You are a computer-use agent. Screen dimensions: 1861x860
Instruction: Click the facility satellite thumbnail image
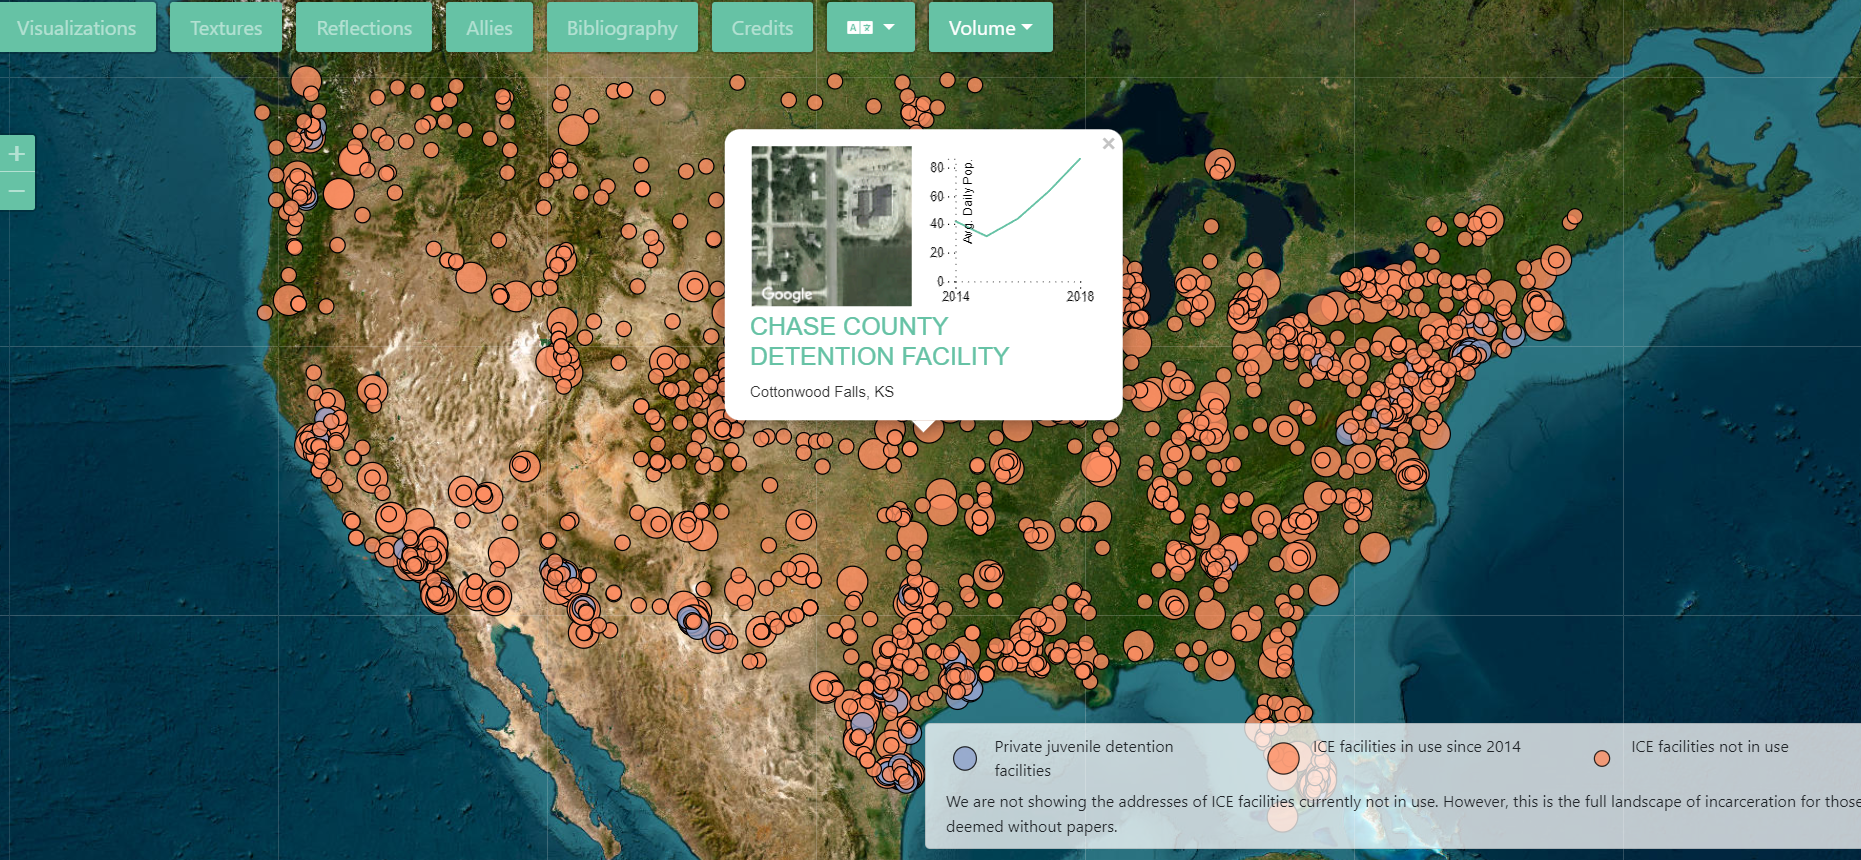point(831,225)
